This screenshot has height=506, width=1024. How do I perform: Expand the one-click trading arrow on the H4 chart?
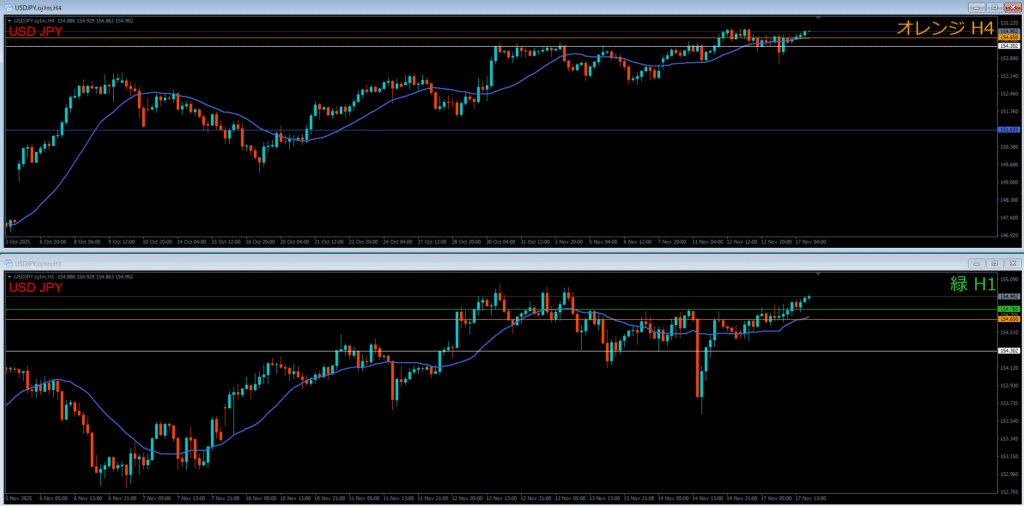[x=9, y=21]
